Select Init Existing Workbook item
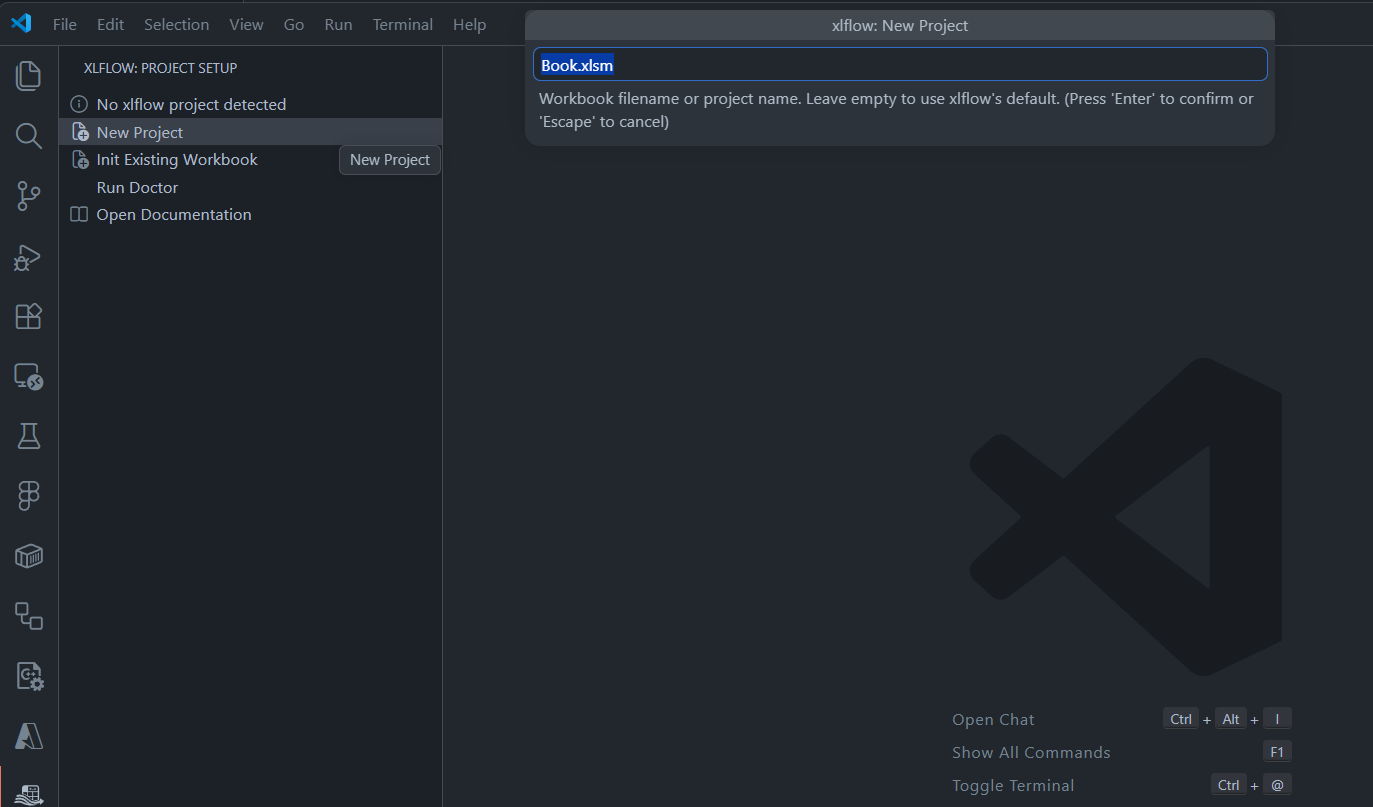 250,160
